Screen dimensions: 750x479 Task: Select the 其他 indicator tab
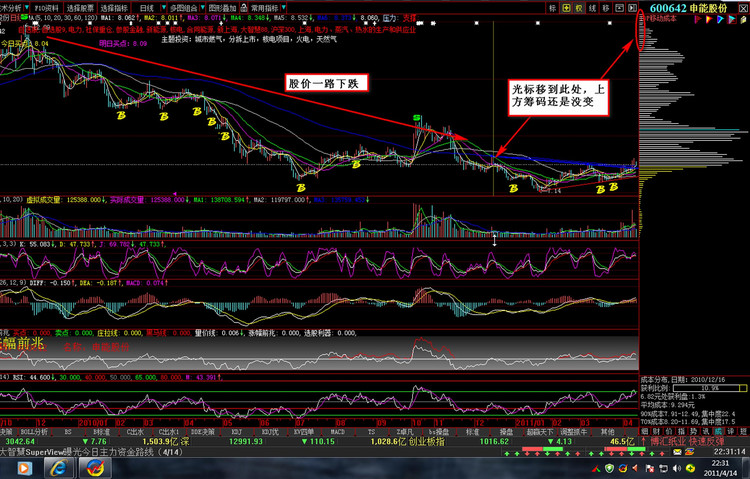(x=607, y=432)
